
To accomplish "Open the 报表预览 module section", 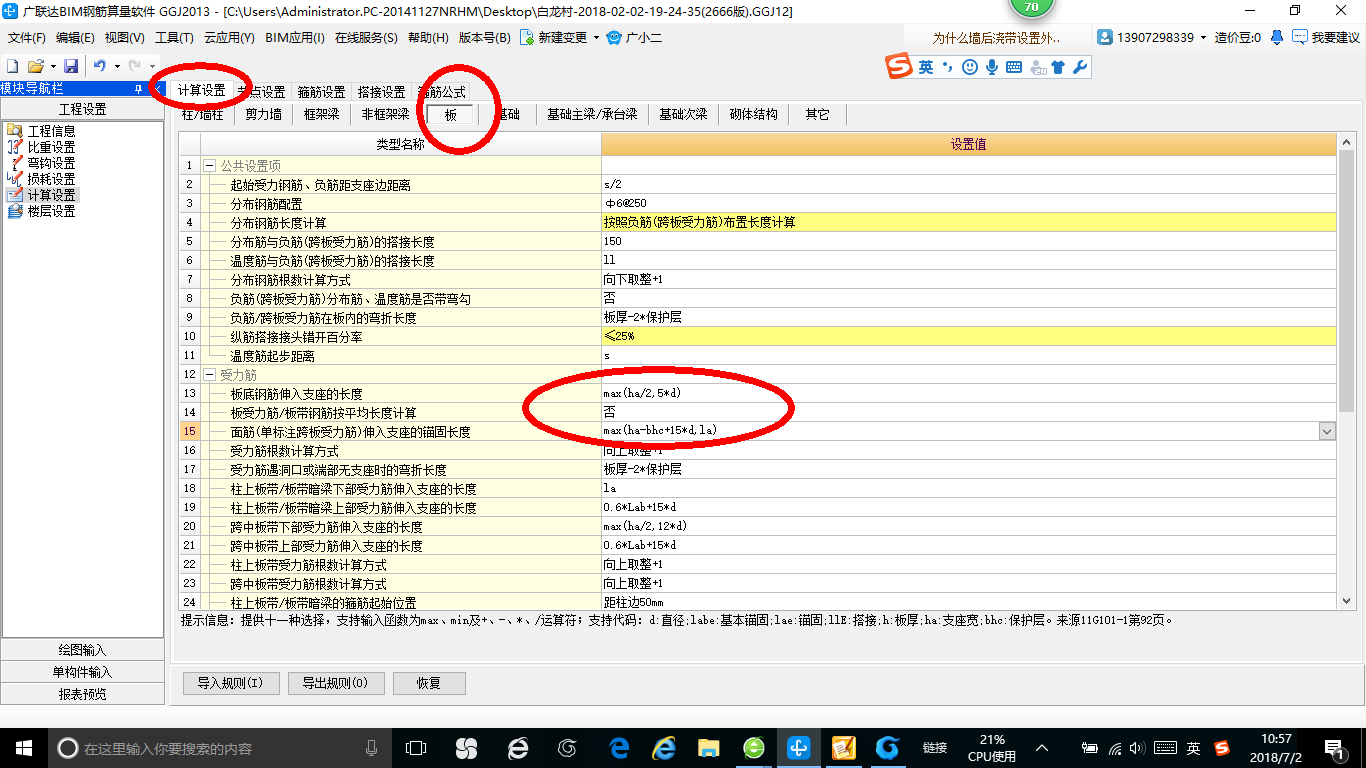I will click(82, 694).
